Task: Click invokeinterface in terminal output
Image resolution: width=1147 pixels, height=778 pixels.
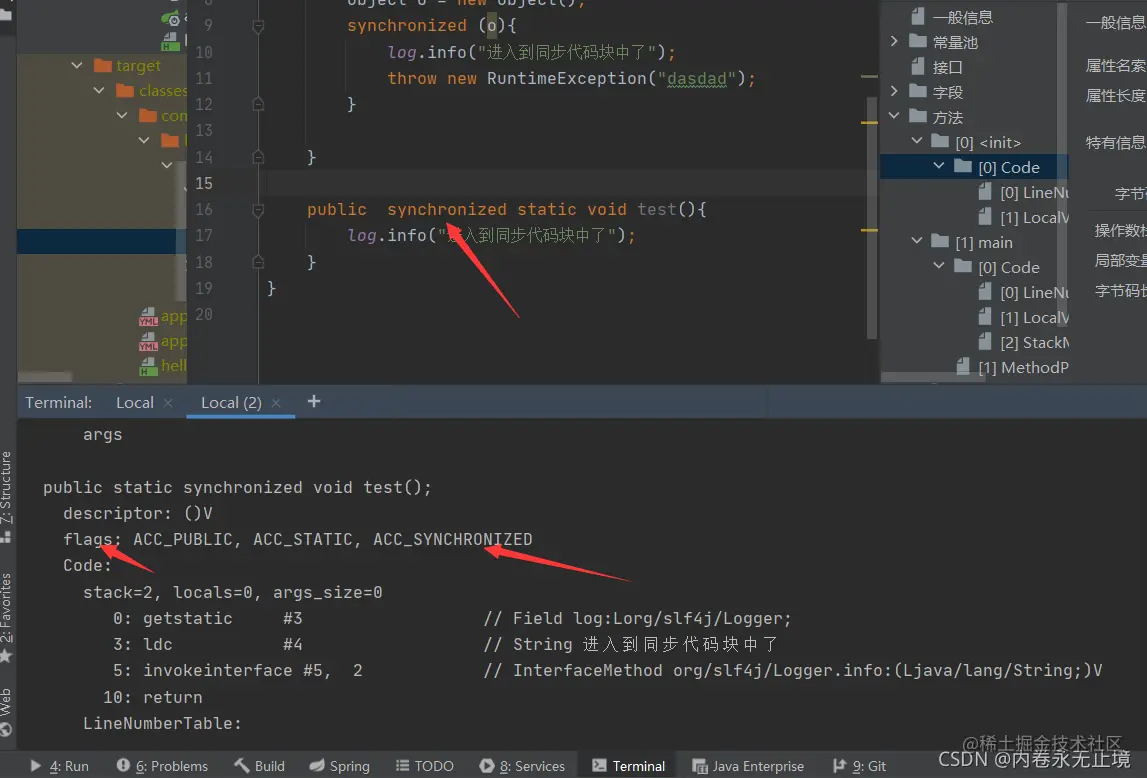Action: coord(217,671)
